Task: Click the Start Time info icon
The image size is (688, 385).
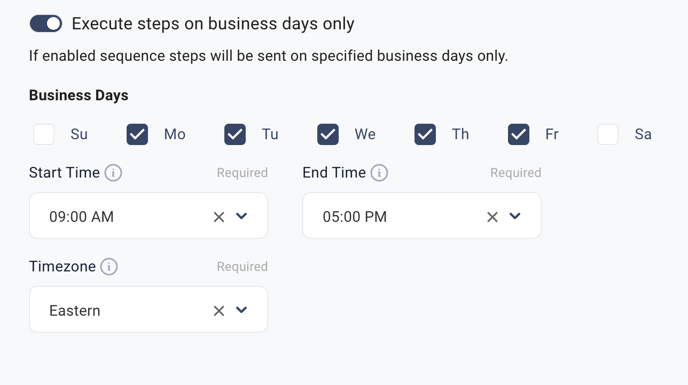Action: (x=113, y=173)
